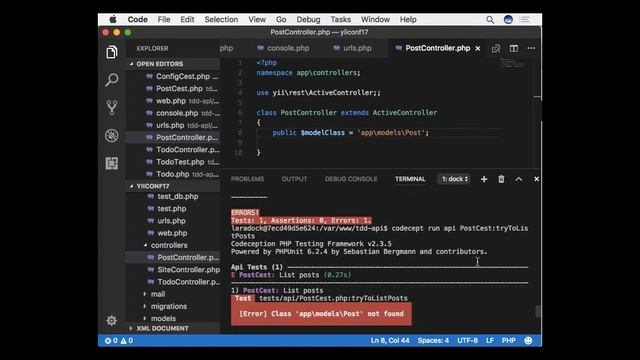Image resolution: width=640 pixels, height=360 pixels.
Task: Place cursor on the $modelClass code line
Action: pyautogui.click(x=351, y=133)
